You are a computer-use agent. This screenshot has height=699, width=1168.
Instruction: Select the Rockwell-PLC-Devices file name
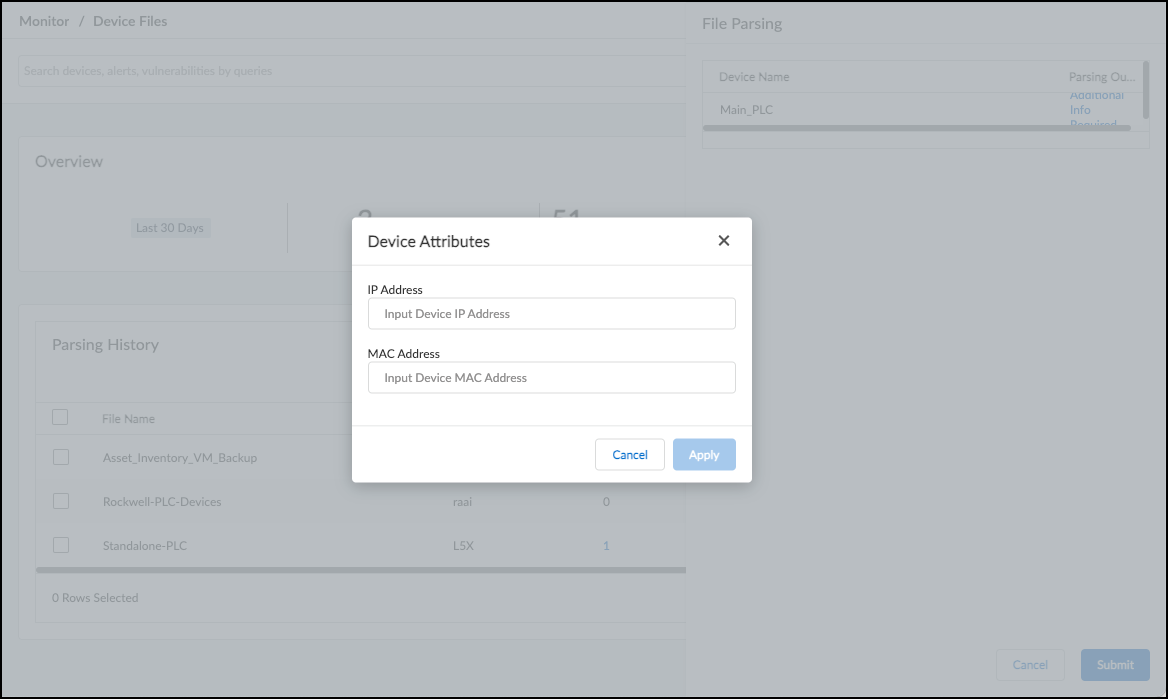click(162, 502)
